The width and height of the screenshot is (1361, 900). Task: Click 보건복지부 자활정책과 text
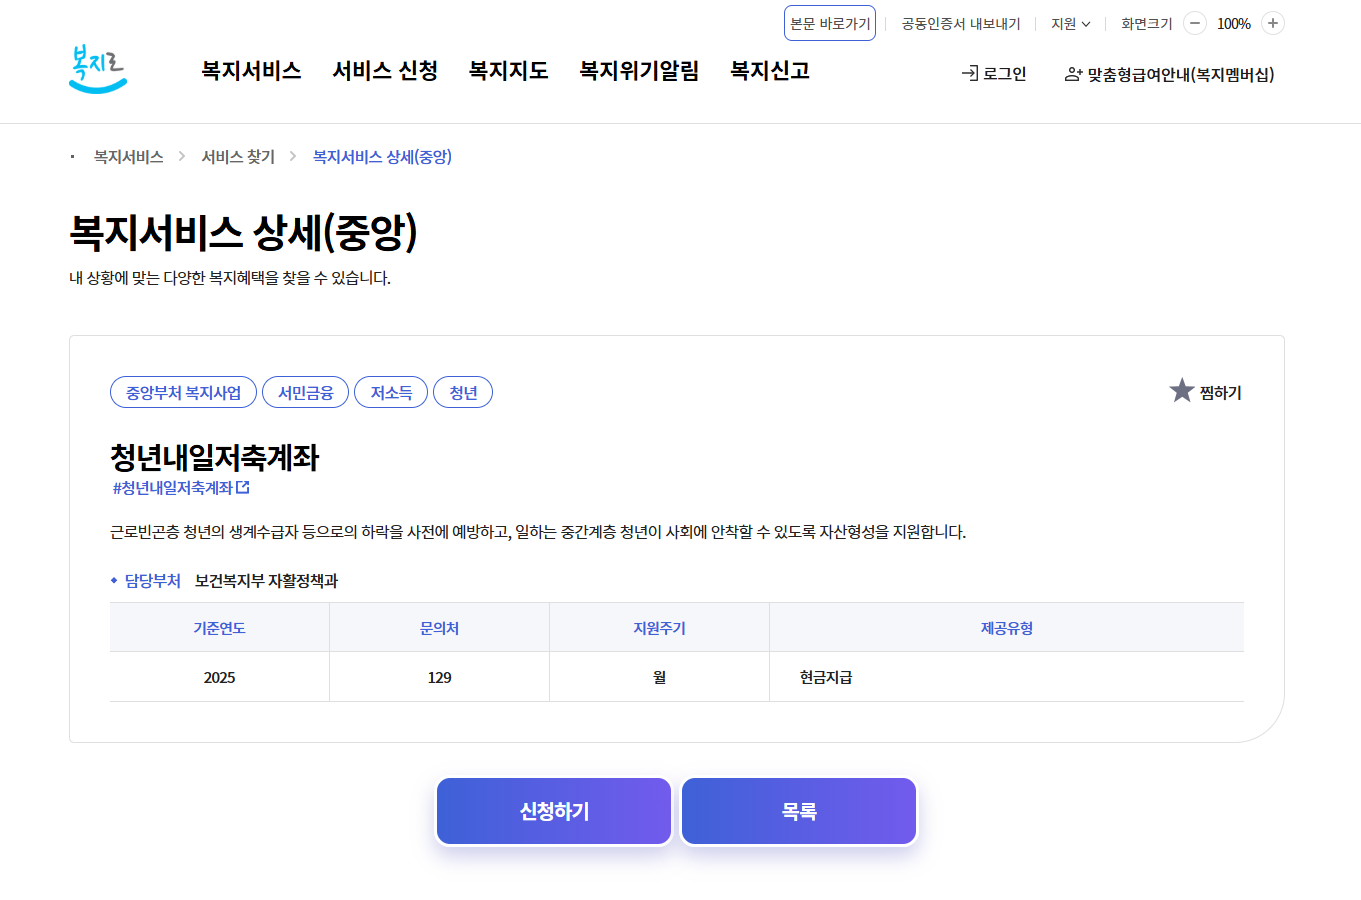coord(266,581)
